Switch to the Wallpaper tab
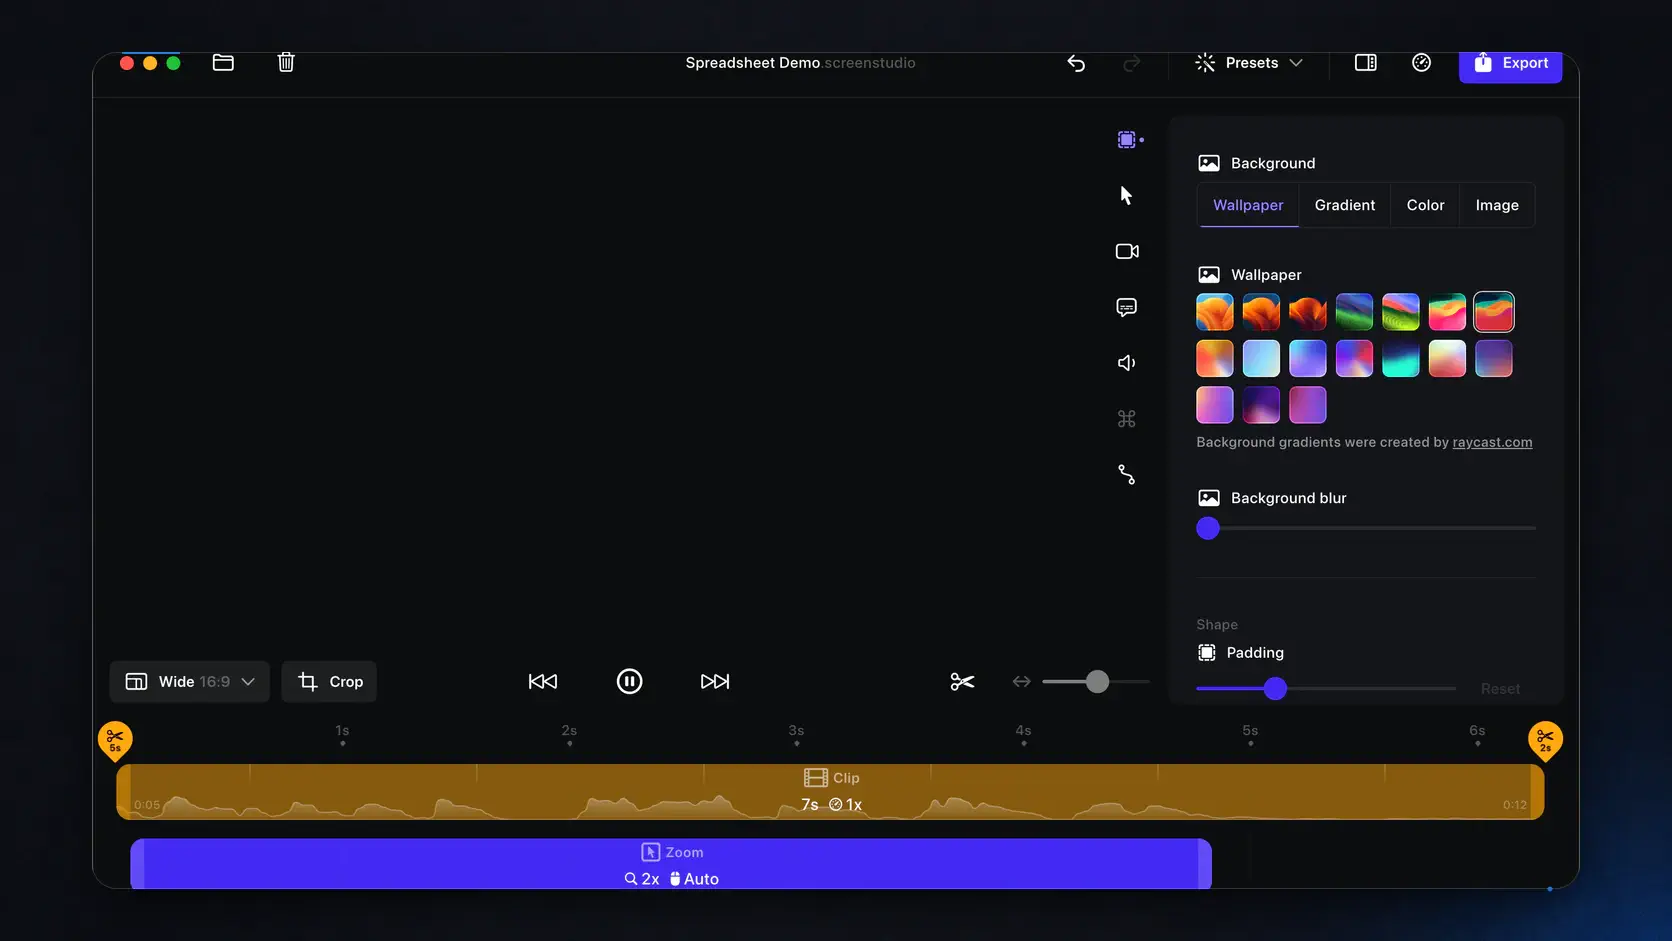The image size is (1672, 941). click(x=1248, y=205)
